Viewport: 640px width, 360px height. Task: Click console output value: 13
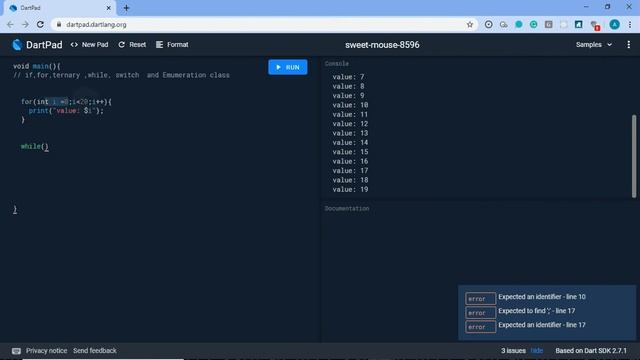coord(350,133)
